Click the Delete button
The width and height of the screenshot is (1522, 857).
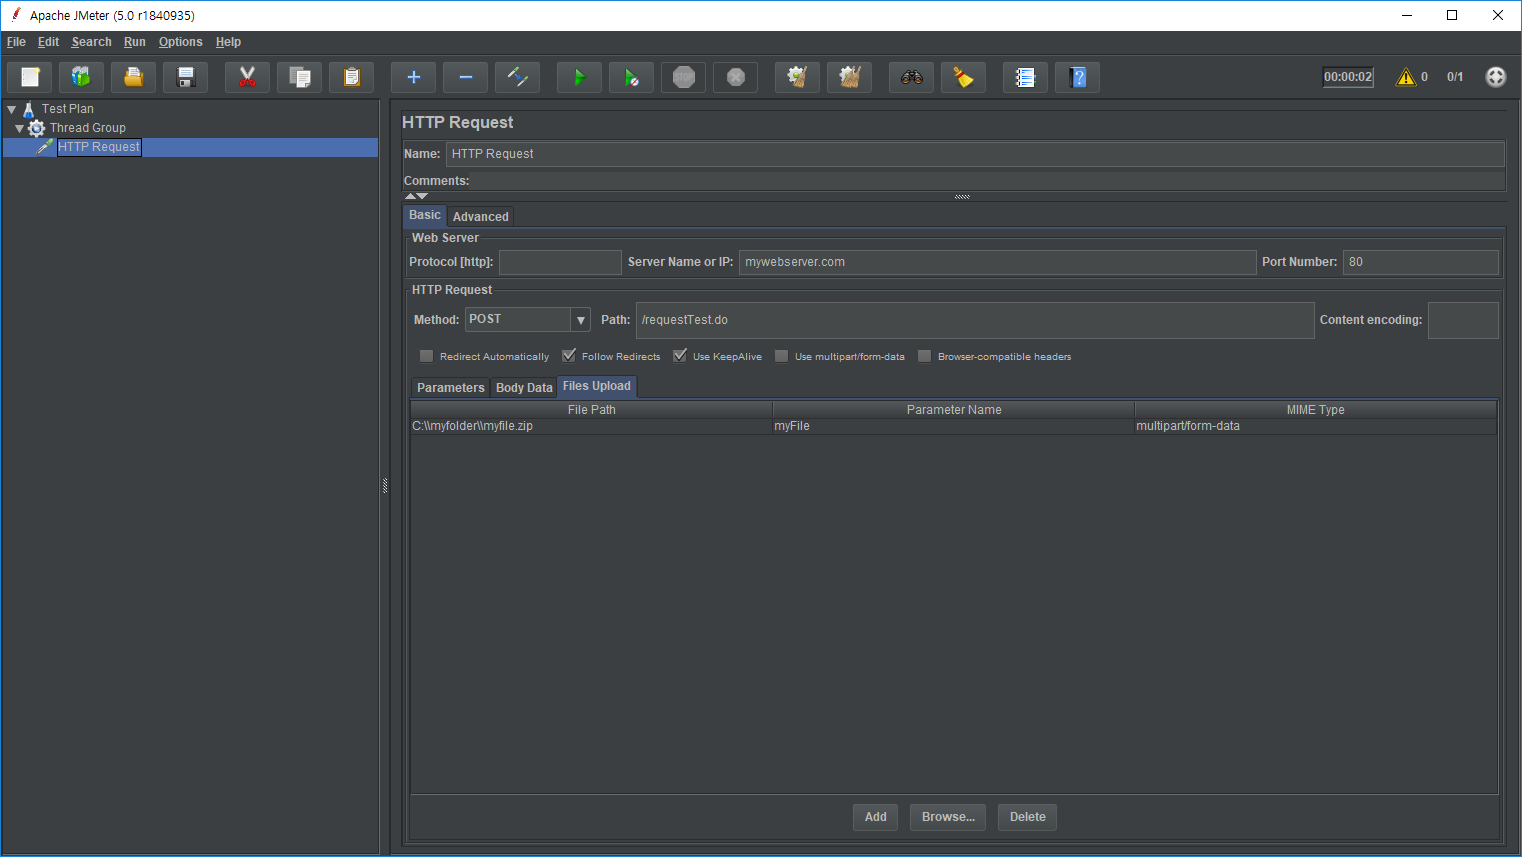tap(1027, 817)
